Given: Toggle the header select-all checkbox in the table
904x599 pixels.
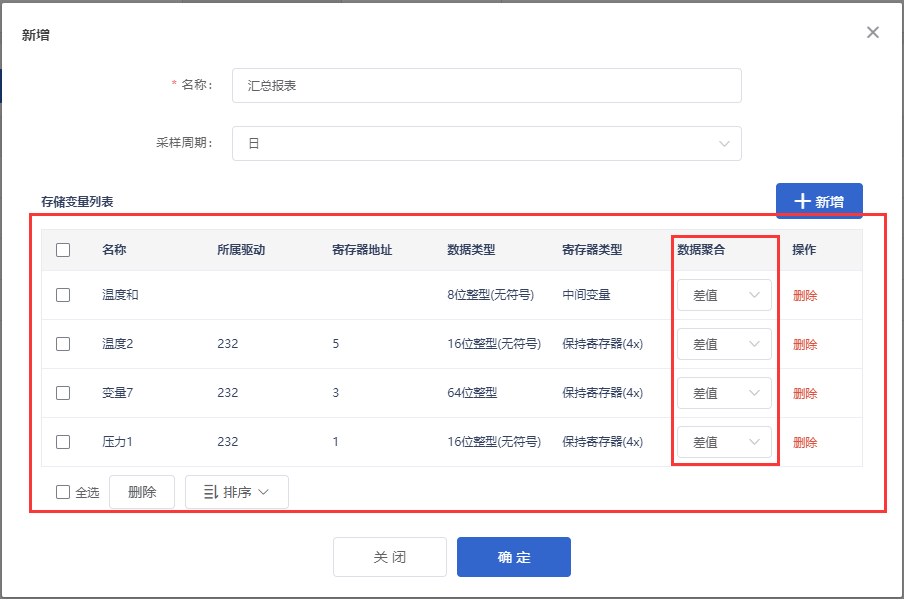Looking at the screenshot, I should click(63, 250).
